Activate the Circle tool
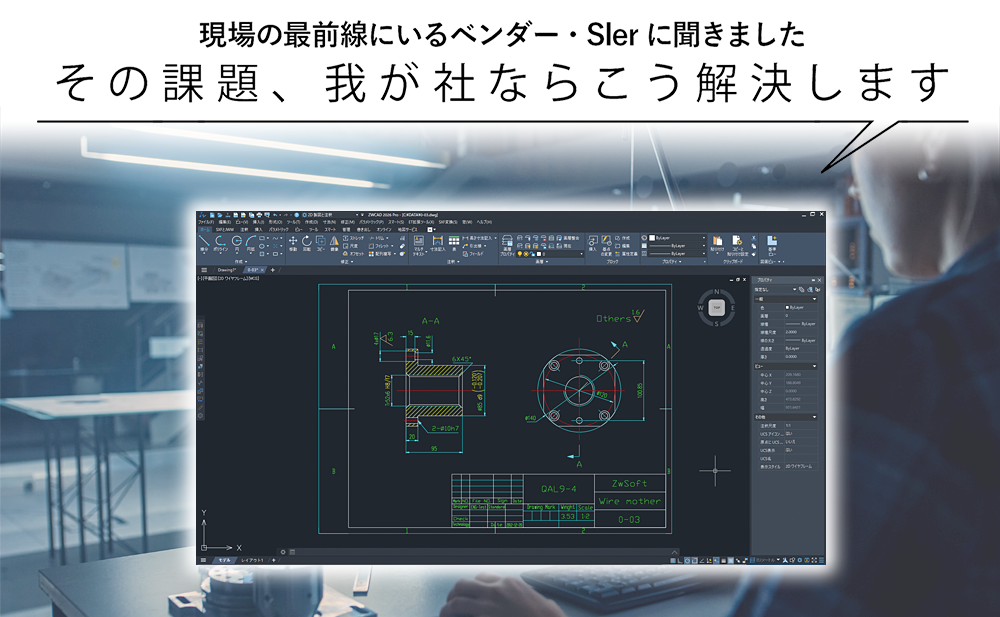The height and width of the screenshot is (617, 1000). pos(237,241)
